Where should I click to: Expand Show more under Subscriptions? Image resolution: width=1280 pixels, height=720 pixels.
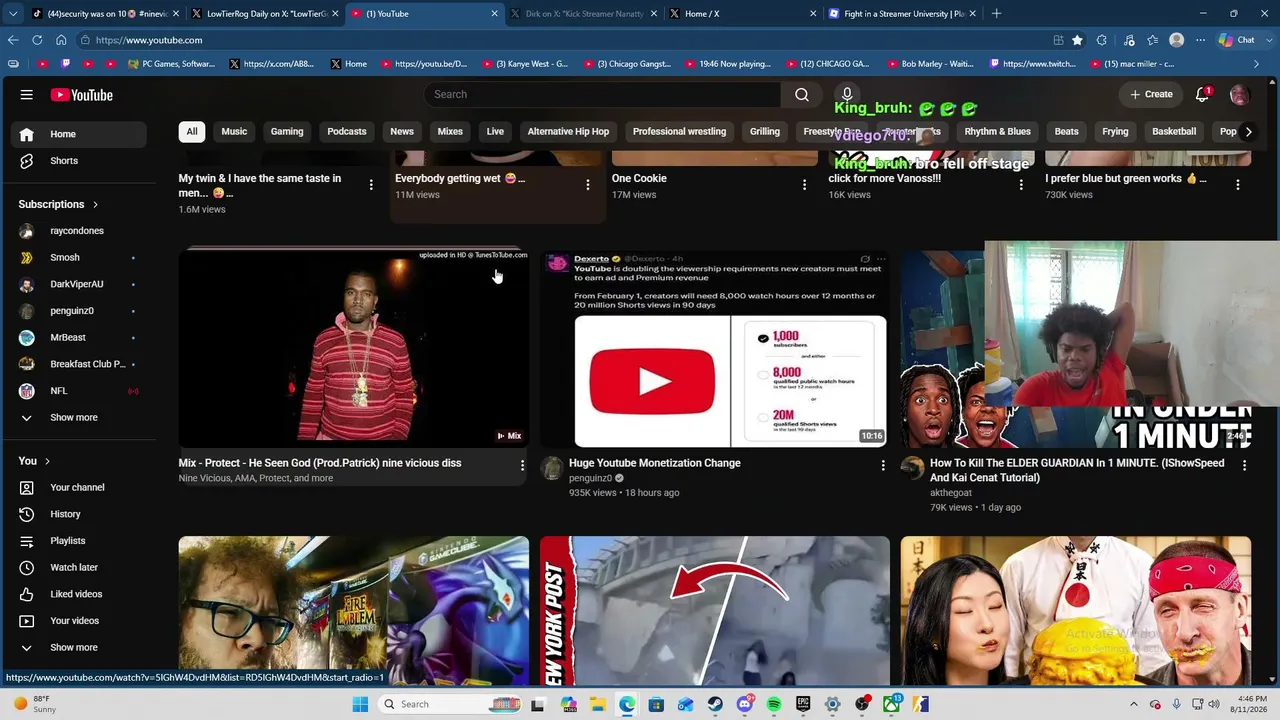pyautogui.click(x=78, y=417)
